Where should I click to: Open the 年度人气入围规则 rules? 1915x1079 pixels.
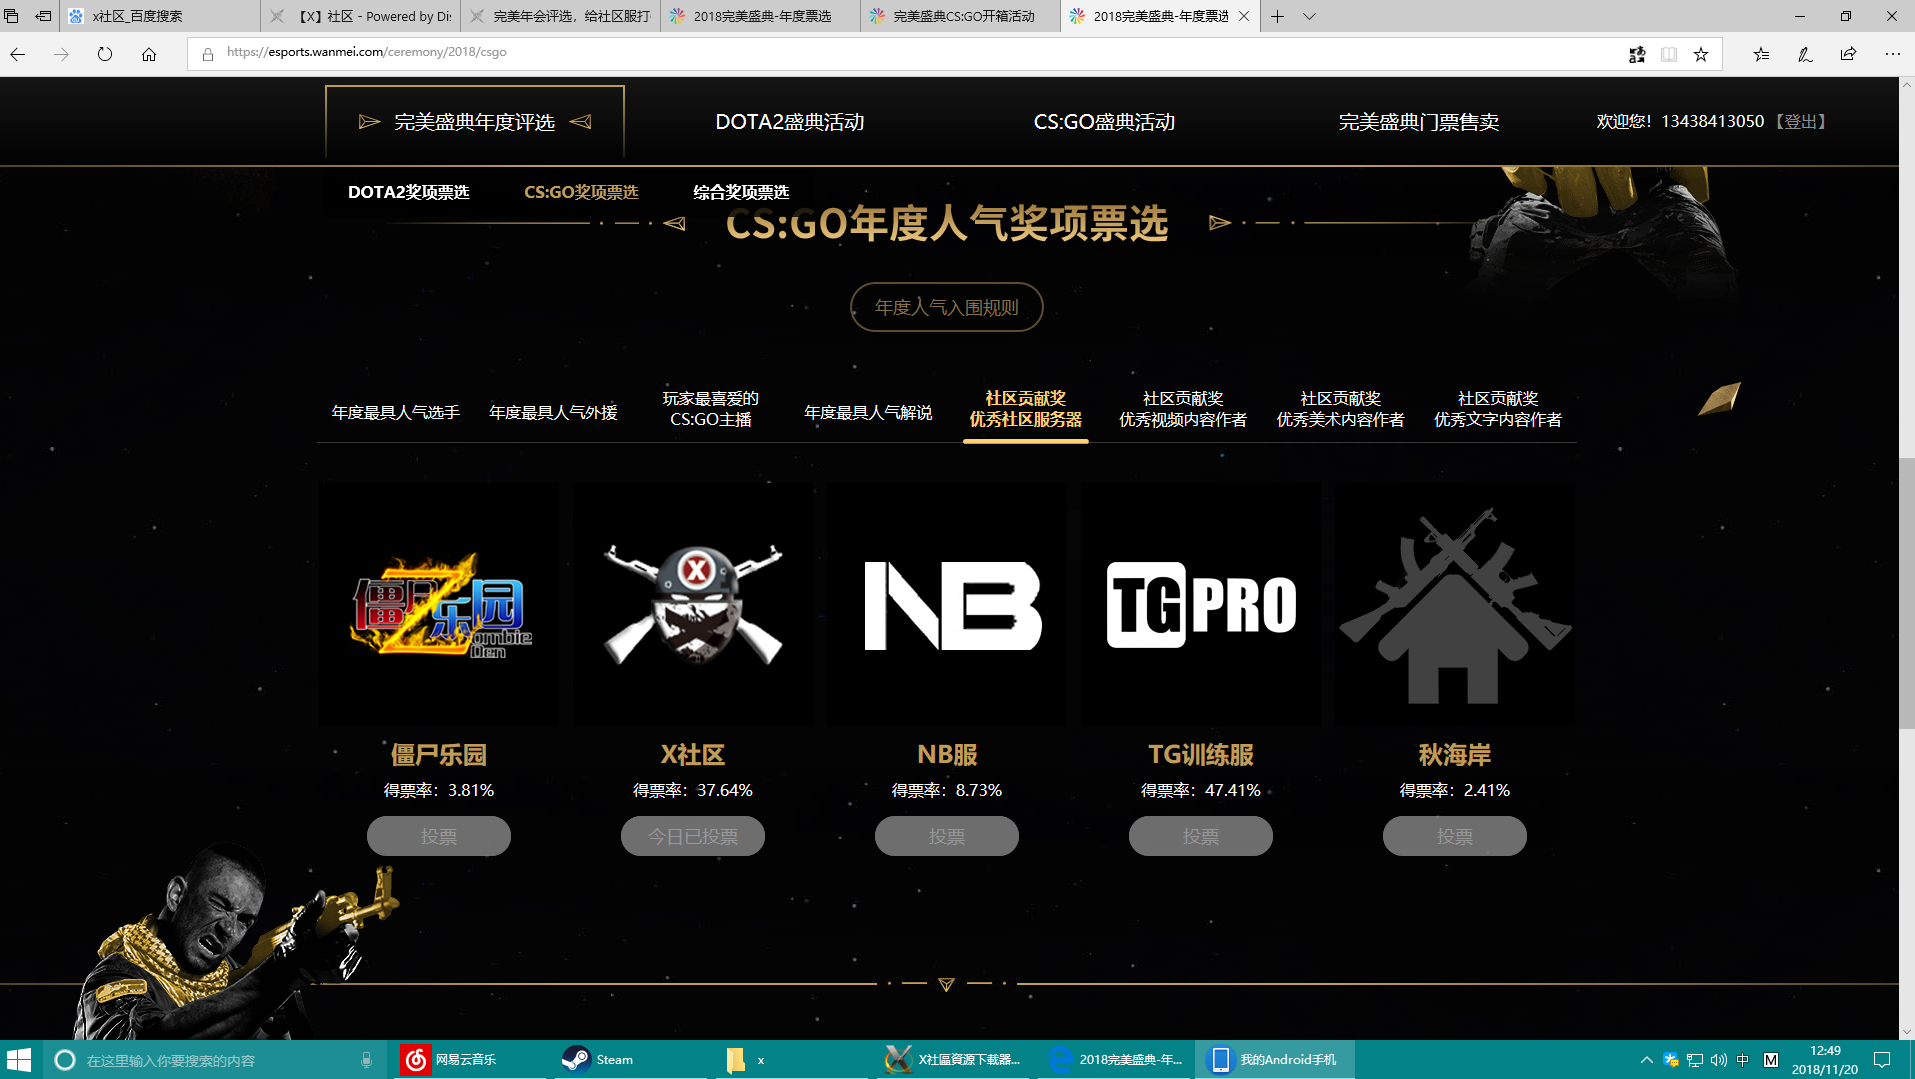(946, 307)
